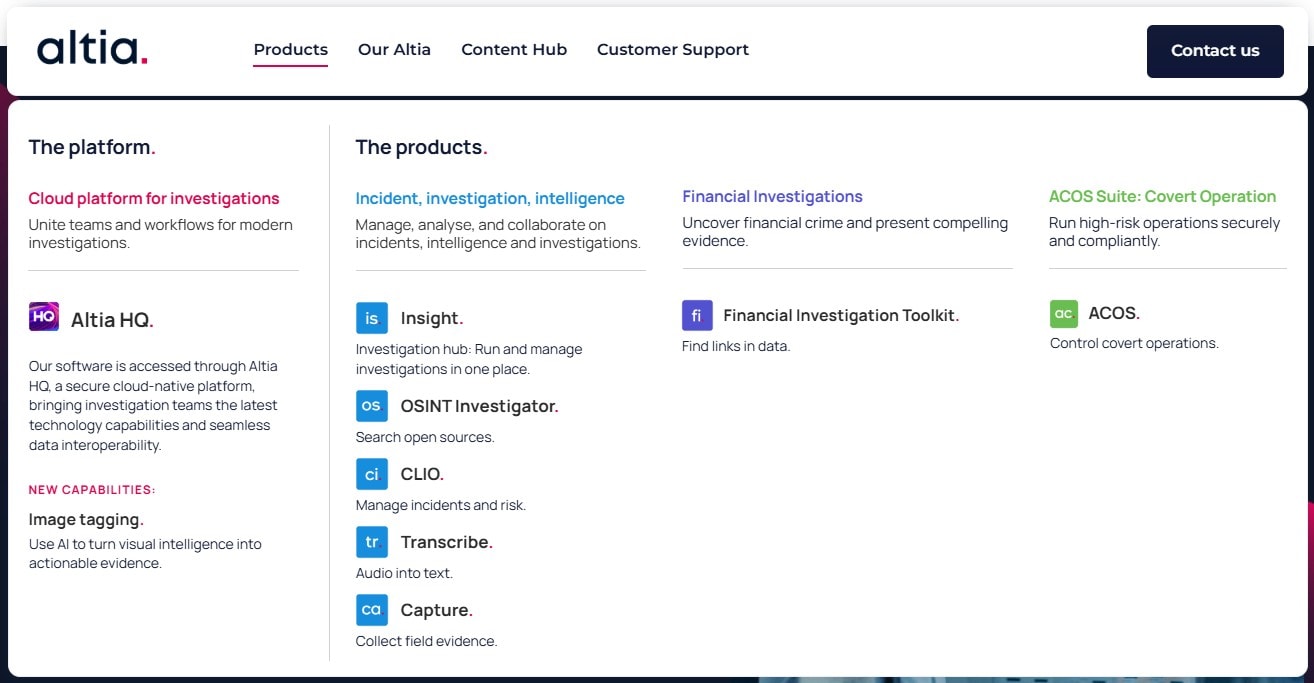Click 'Control covert operations.' description
The image size is (1314, 683).
tap(1134, 343)
